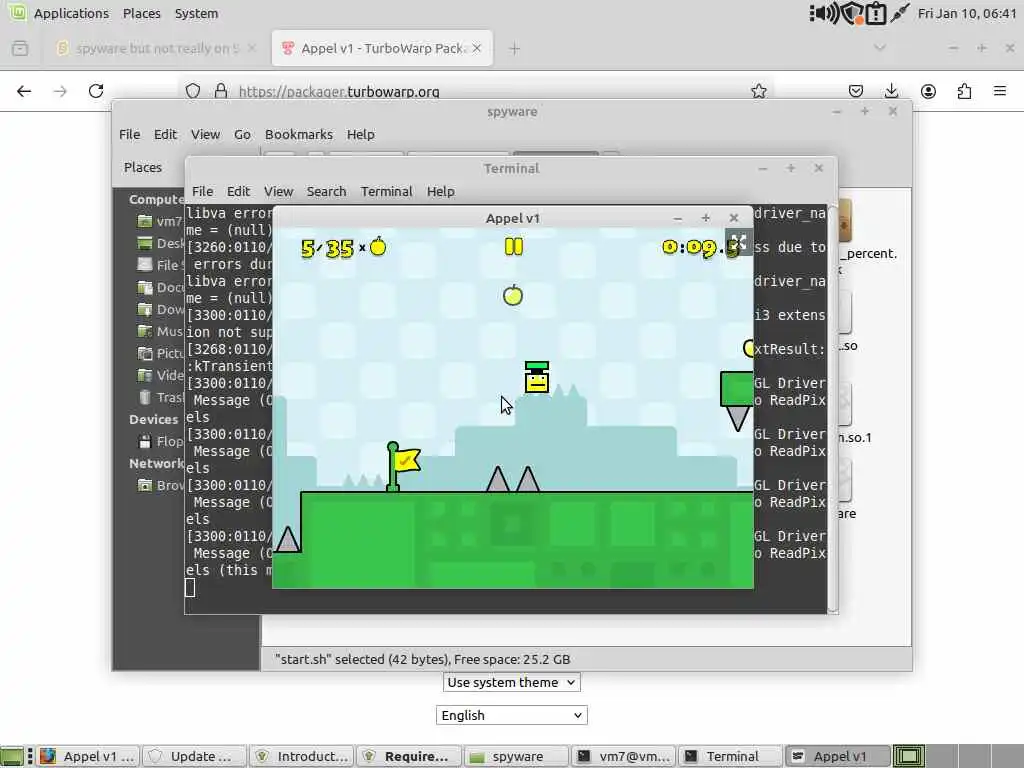Image resolution: width=1024 pixels, height=768 pixels.
Task: Switch to vm7@vm taskbar terminal
Action: (624, 756)
